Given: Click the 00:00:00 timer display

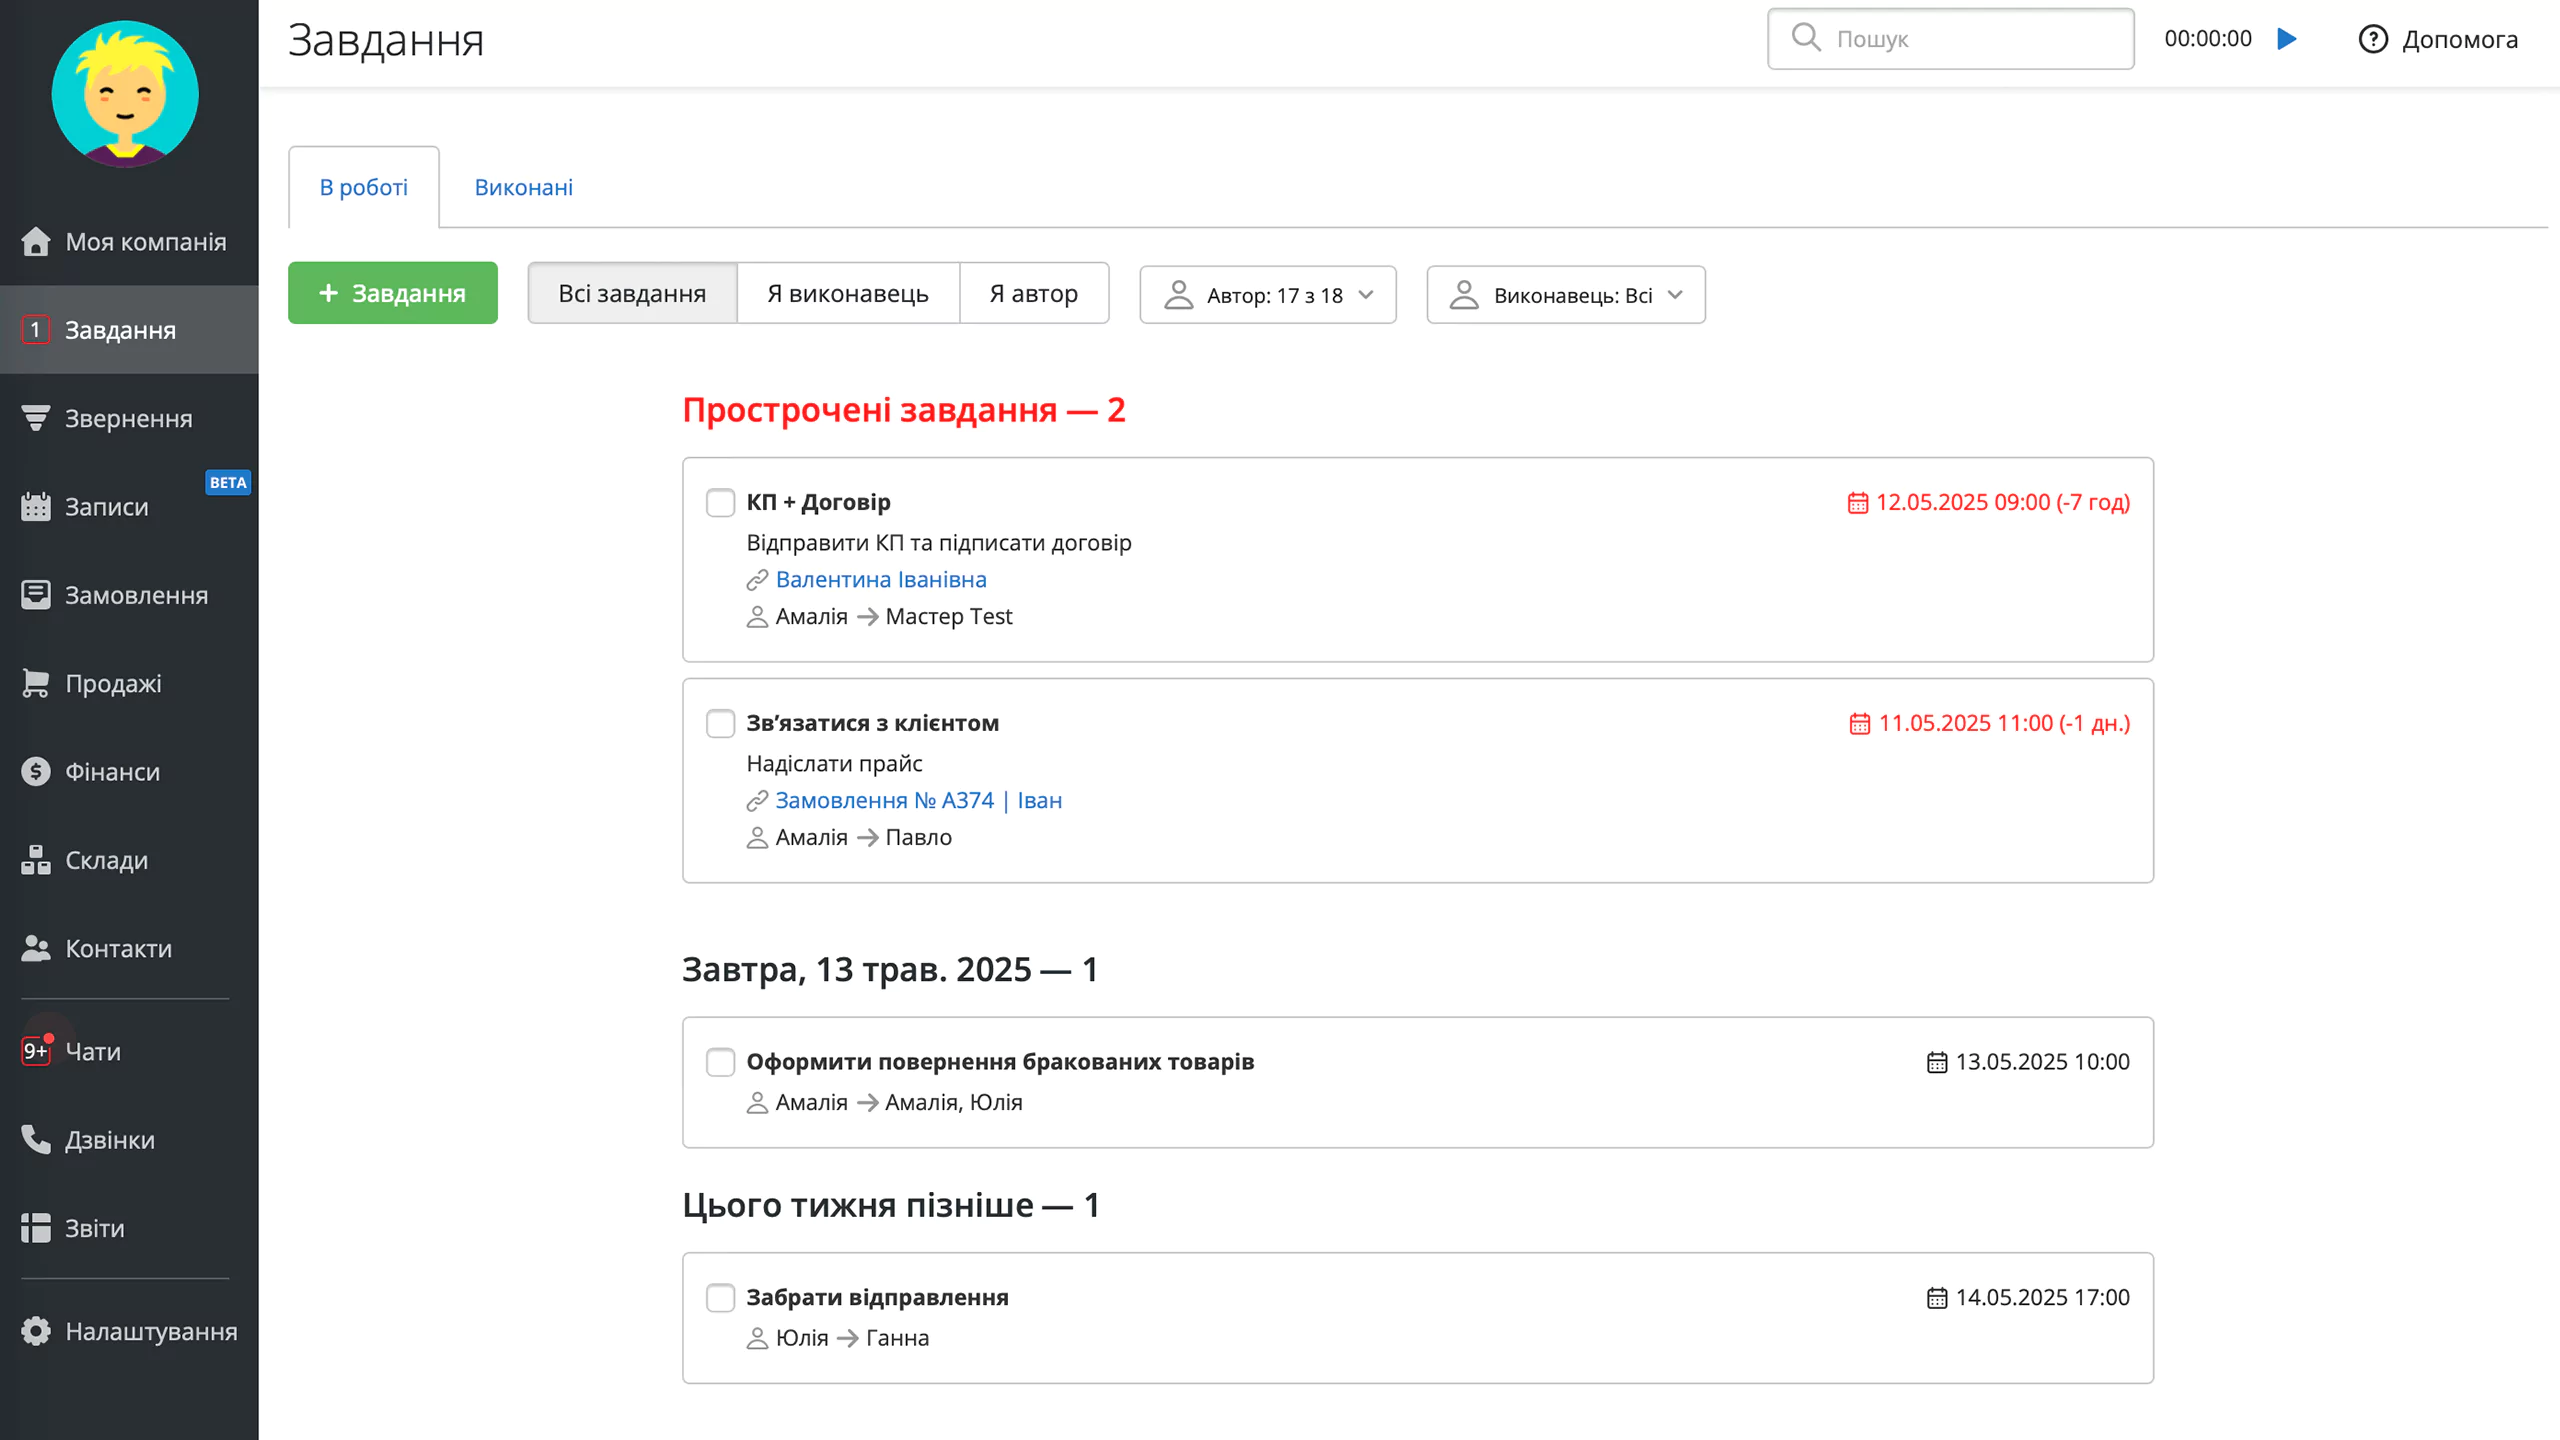Looking at the screenshot, I should pos(2208,39).
